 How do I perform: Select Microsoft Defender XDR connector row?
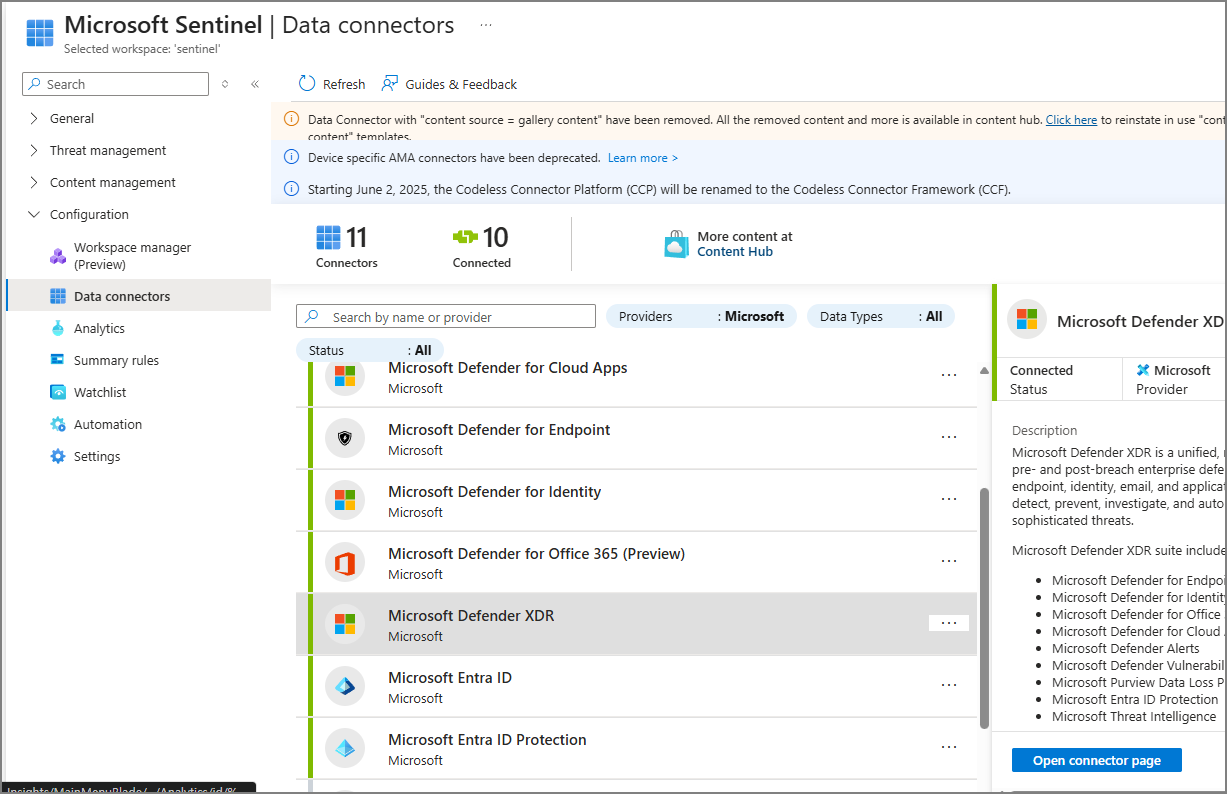coord(636,624)
